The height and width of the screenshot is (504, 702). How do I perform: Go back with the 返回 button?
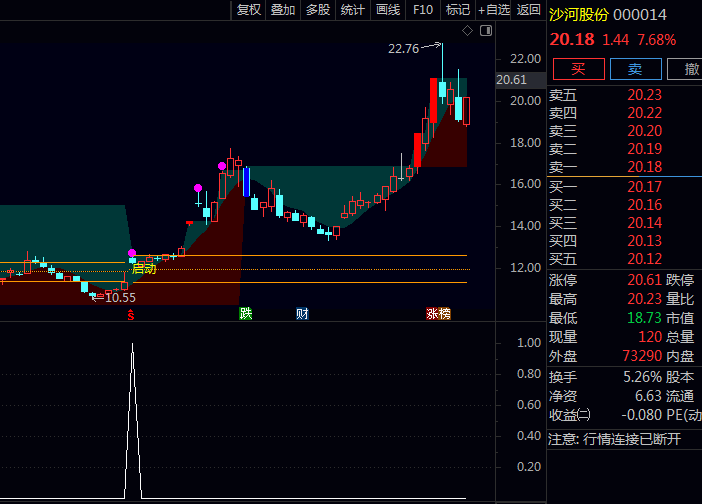click(x=528, y=10)
